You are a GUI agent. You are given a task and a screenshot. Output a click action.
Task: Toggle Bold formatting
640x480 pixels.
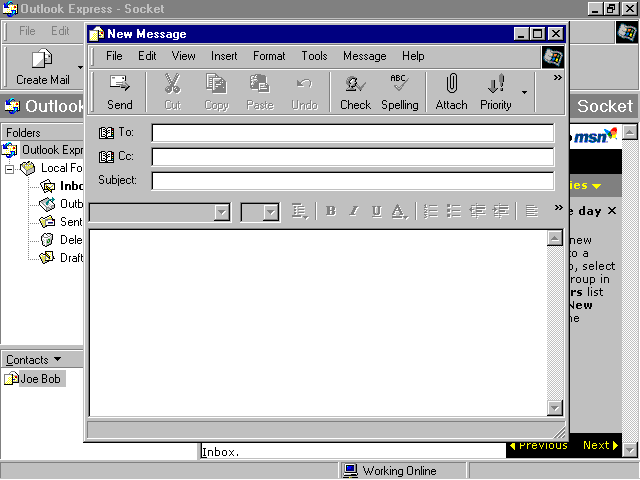[331, 211]
